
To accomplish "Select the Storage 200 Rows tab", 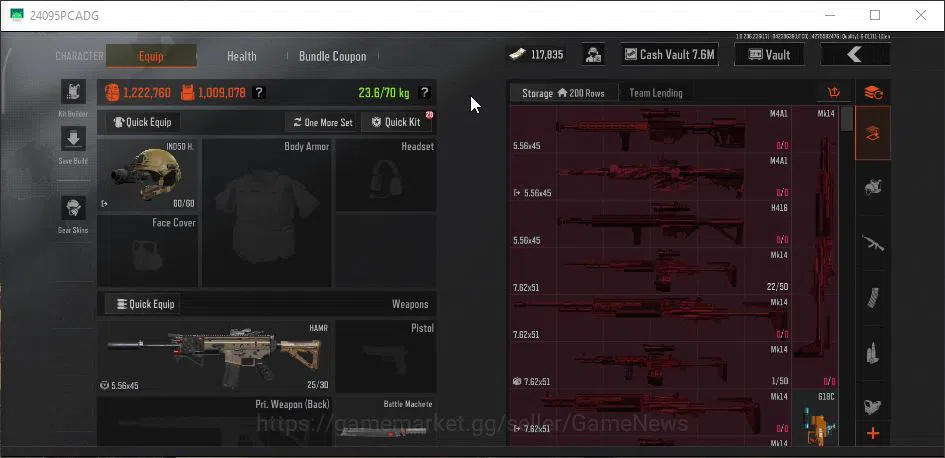I will pos(564,93).
